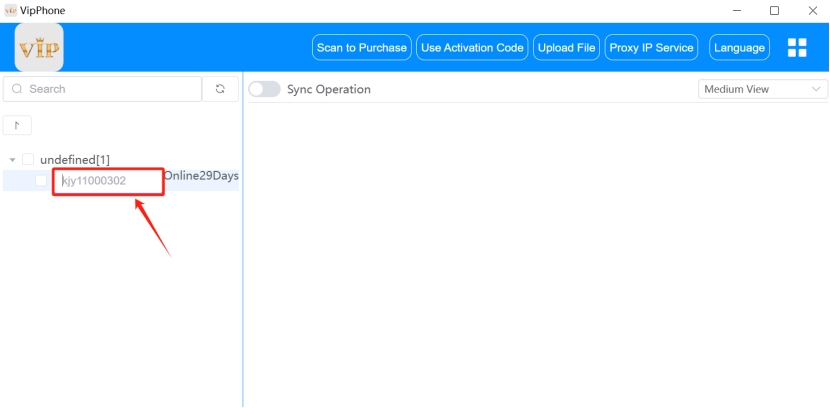
Task: Click the Upload File button
Action: pyautogui.click(x=566, y=48)
